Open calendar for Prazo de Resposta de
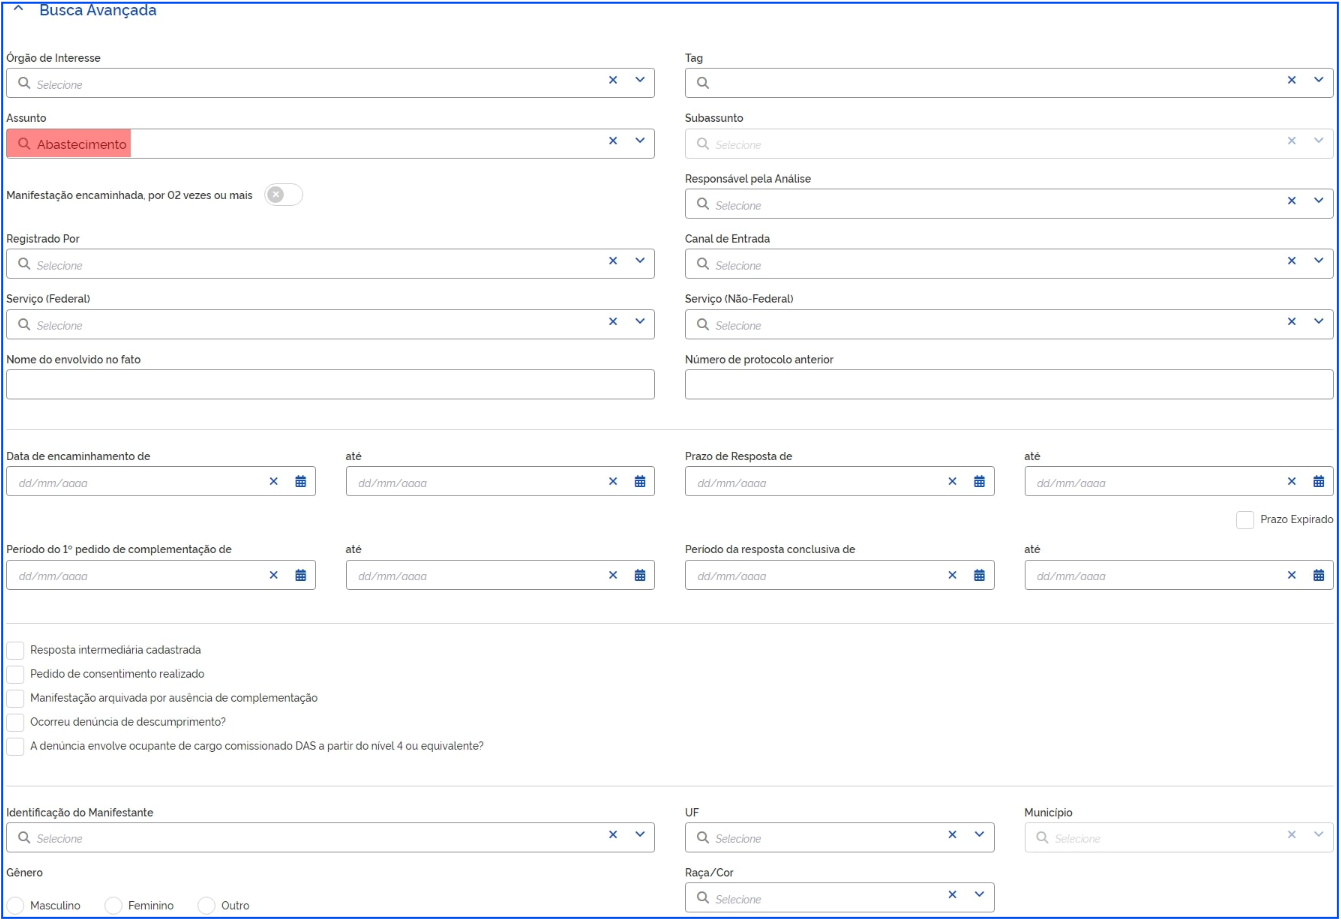This screenshot has width=1341, height=922. click(x=979, y=481)
